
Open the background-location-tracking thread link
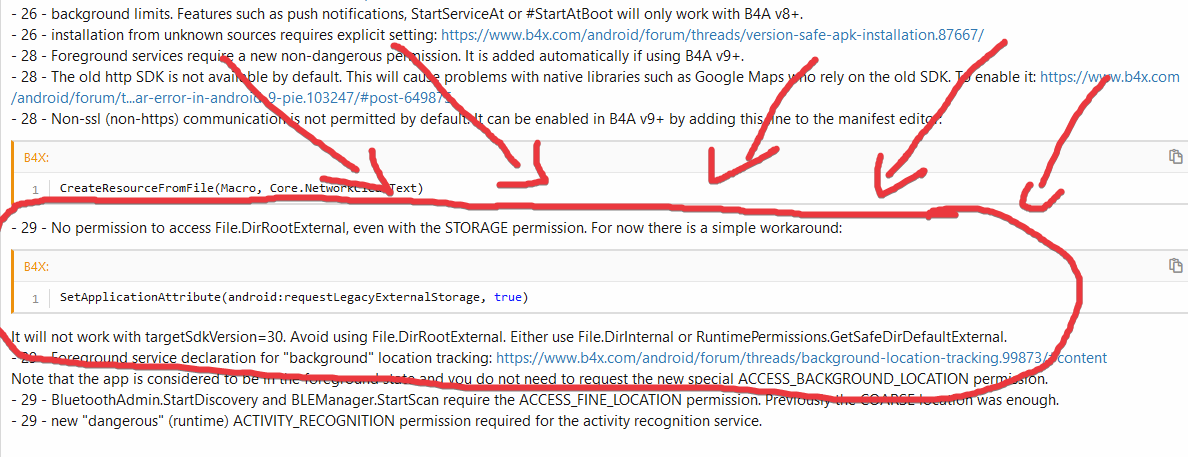[800, 357]
